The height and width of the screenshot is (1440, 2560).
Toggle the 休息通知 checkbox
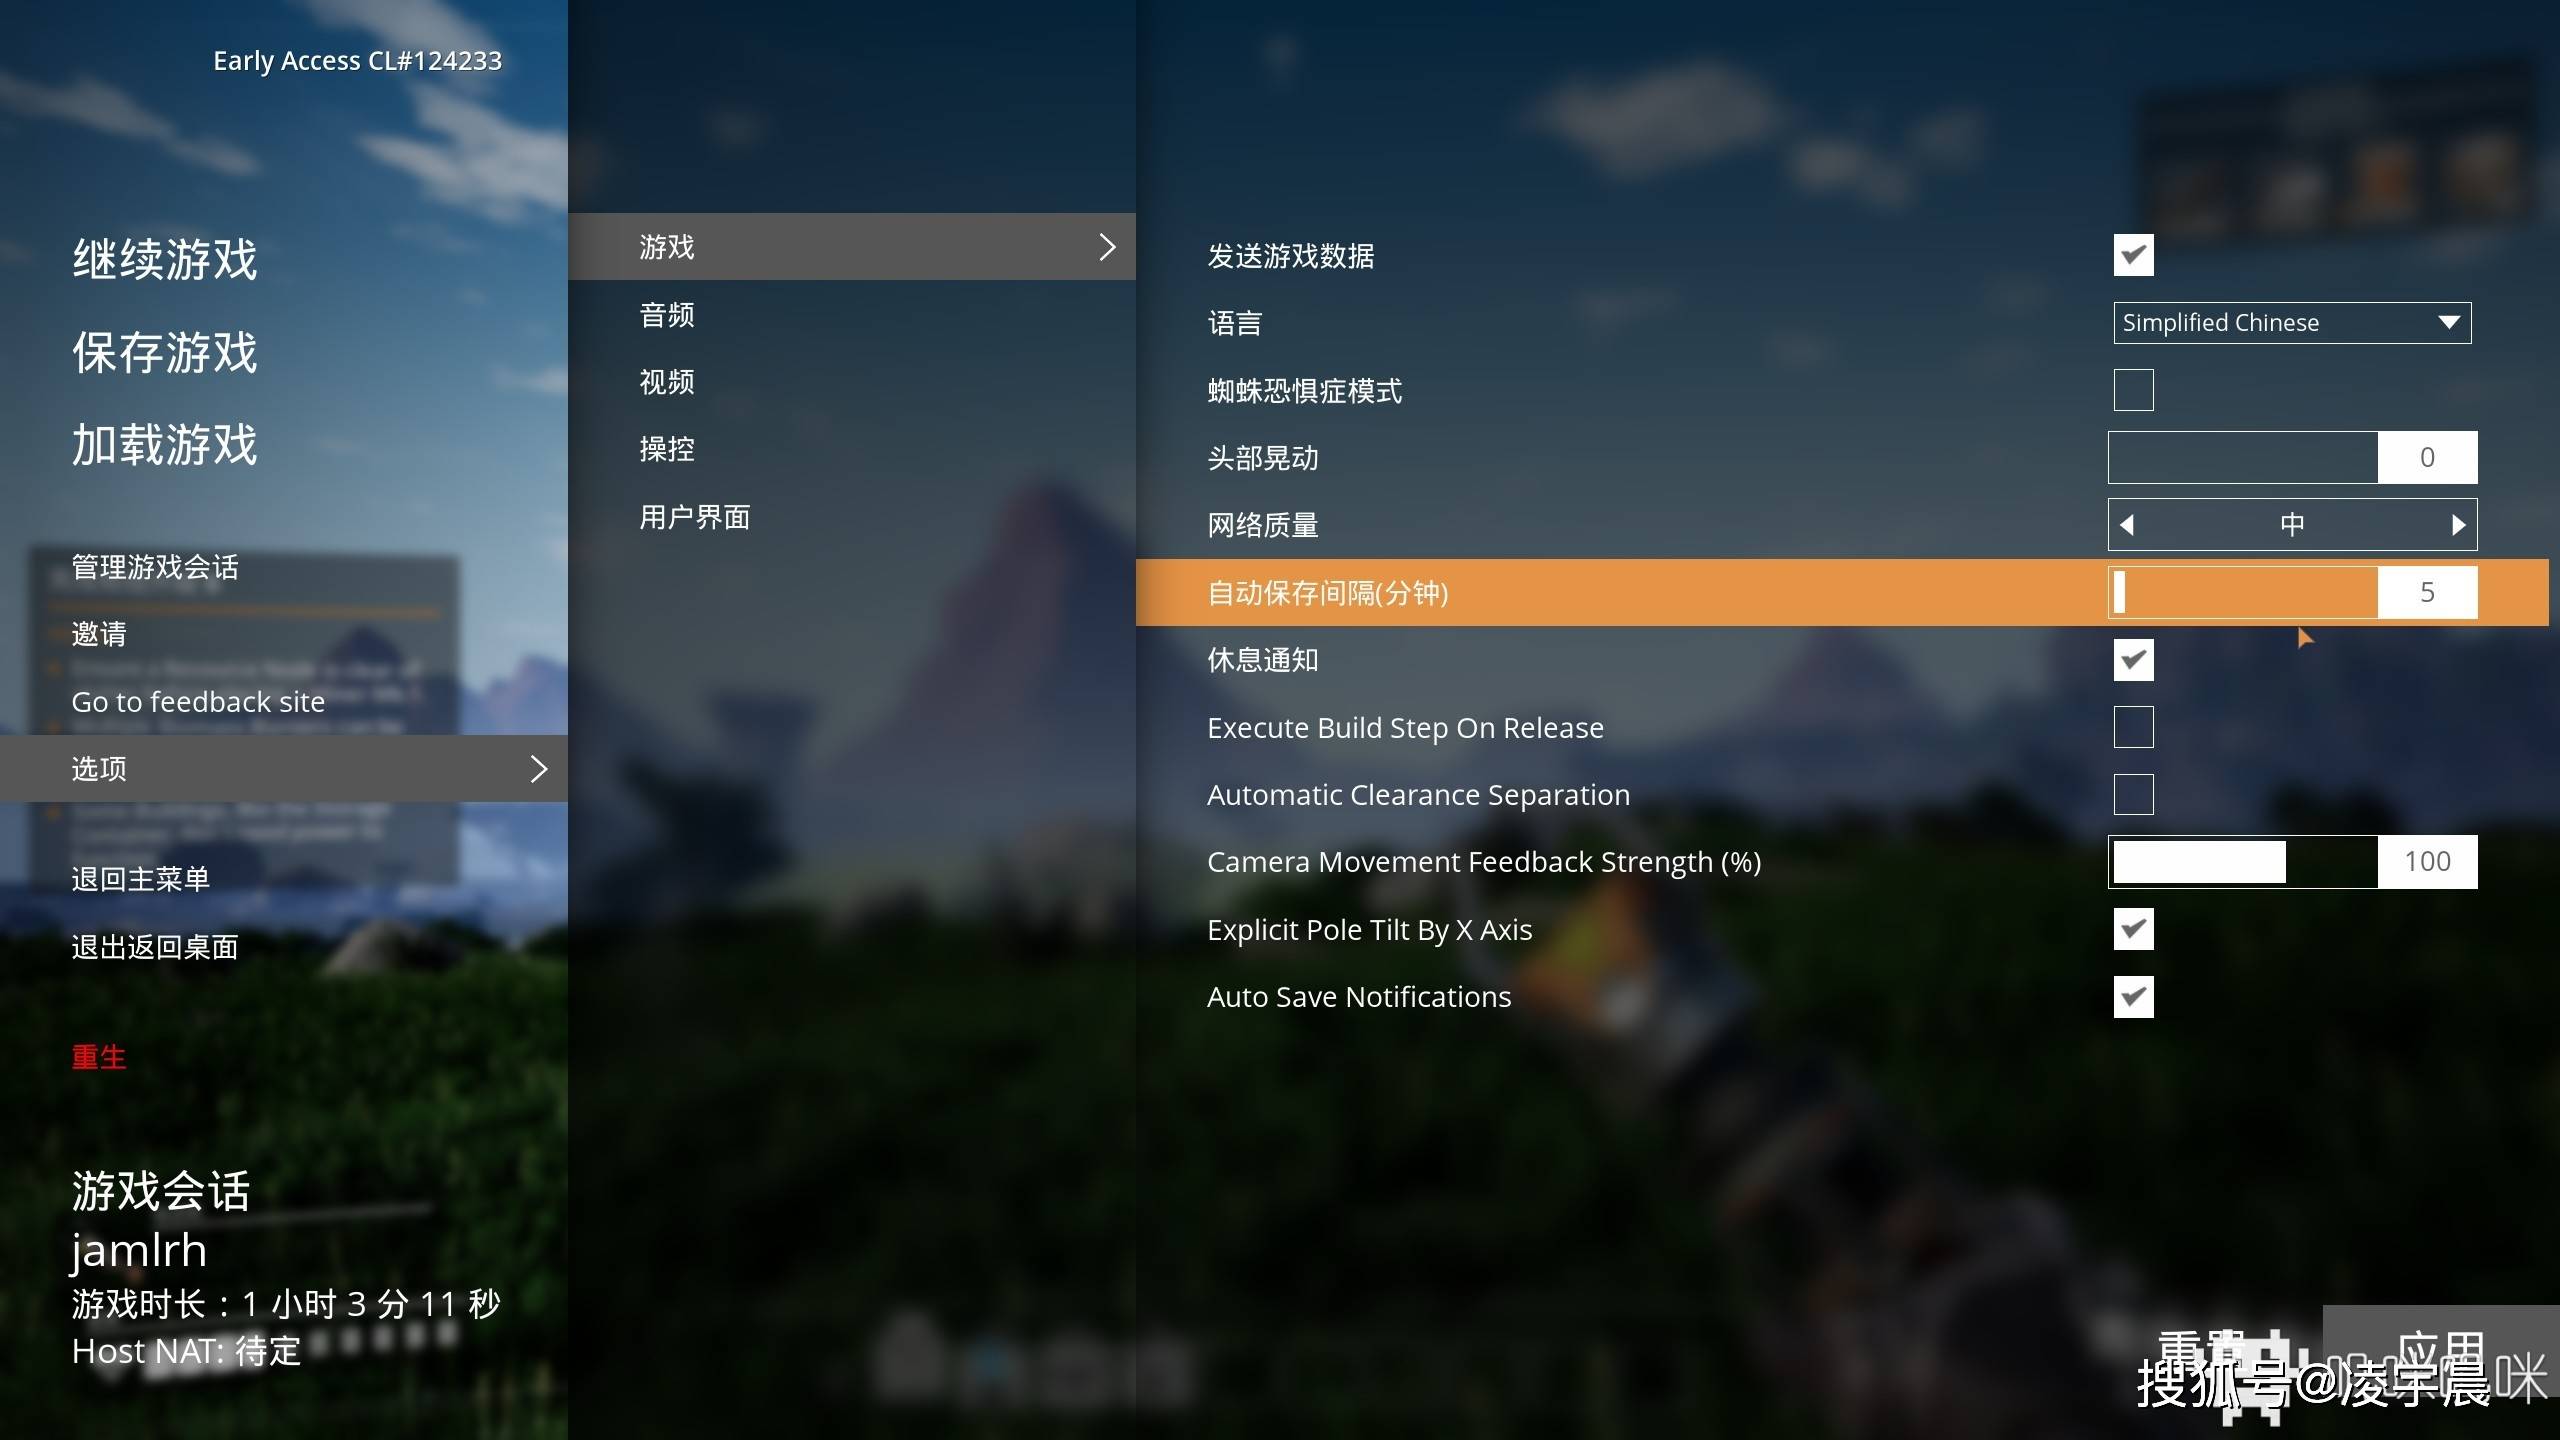[x=2133, y=659]
